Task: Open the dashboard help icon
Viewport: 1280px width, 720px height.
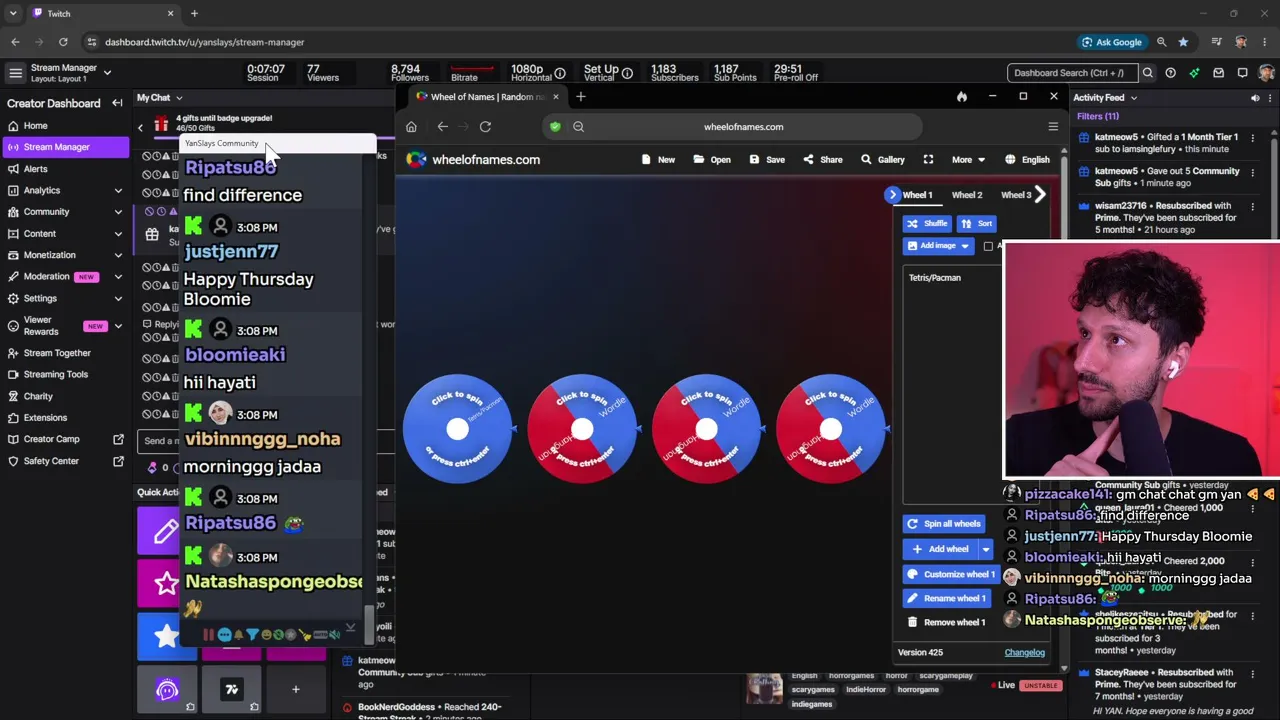Action: click(x=1170, y=73)
